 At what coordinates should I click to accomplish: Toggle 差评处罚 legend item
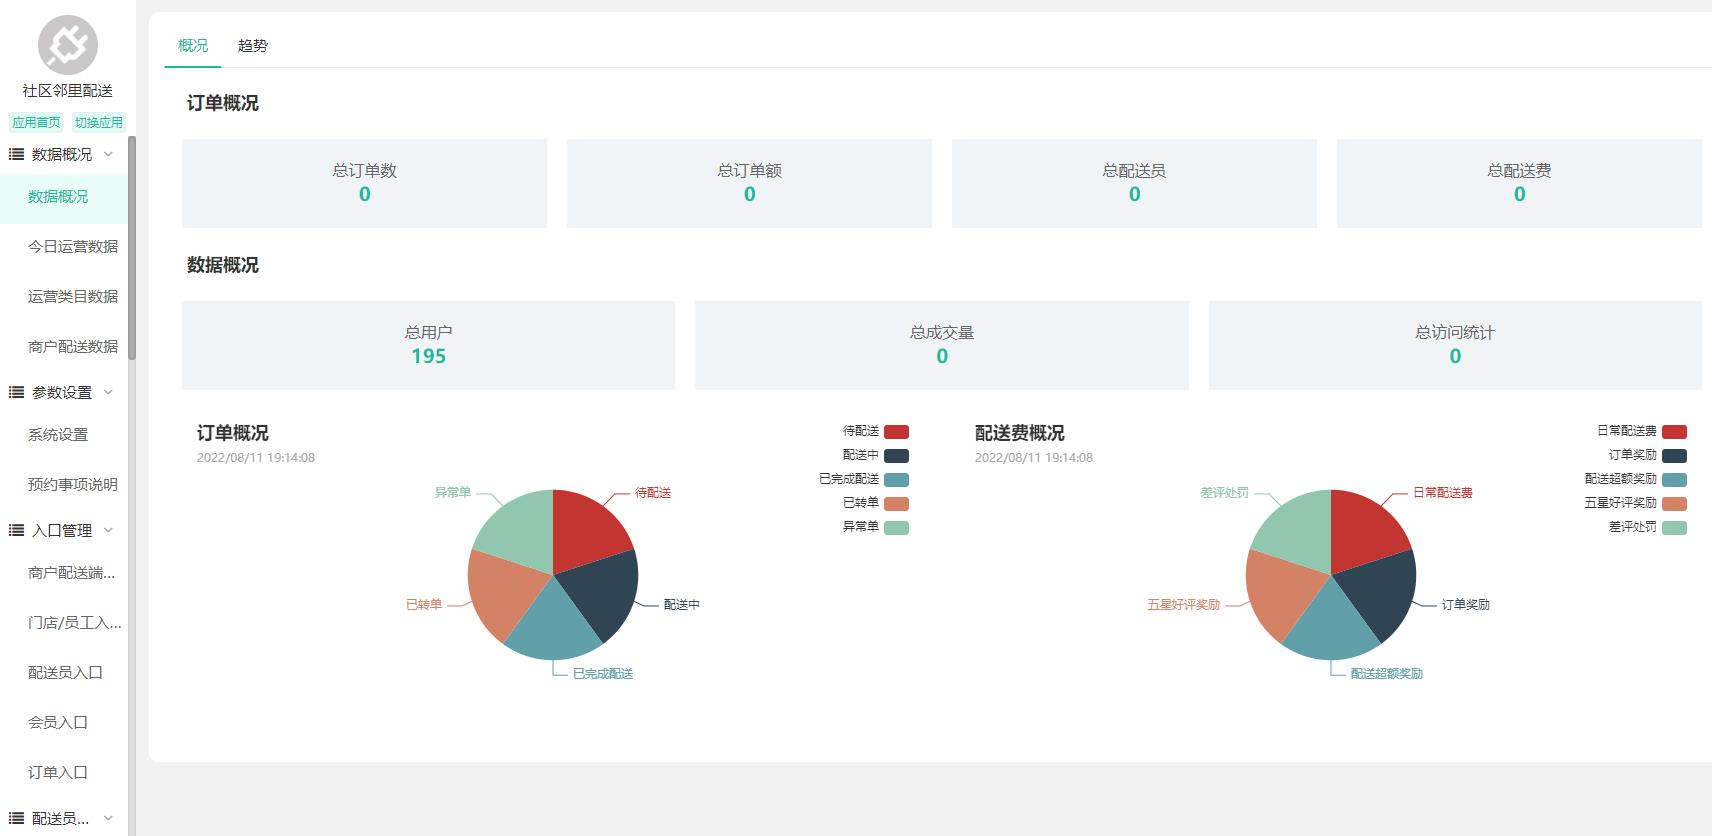point(1673,527)
